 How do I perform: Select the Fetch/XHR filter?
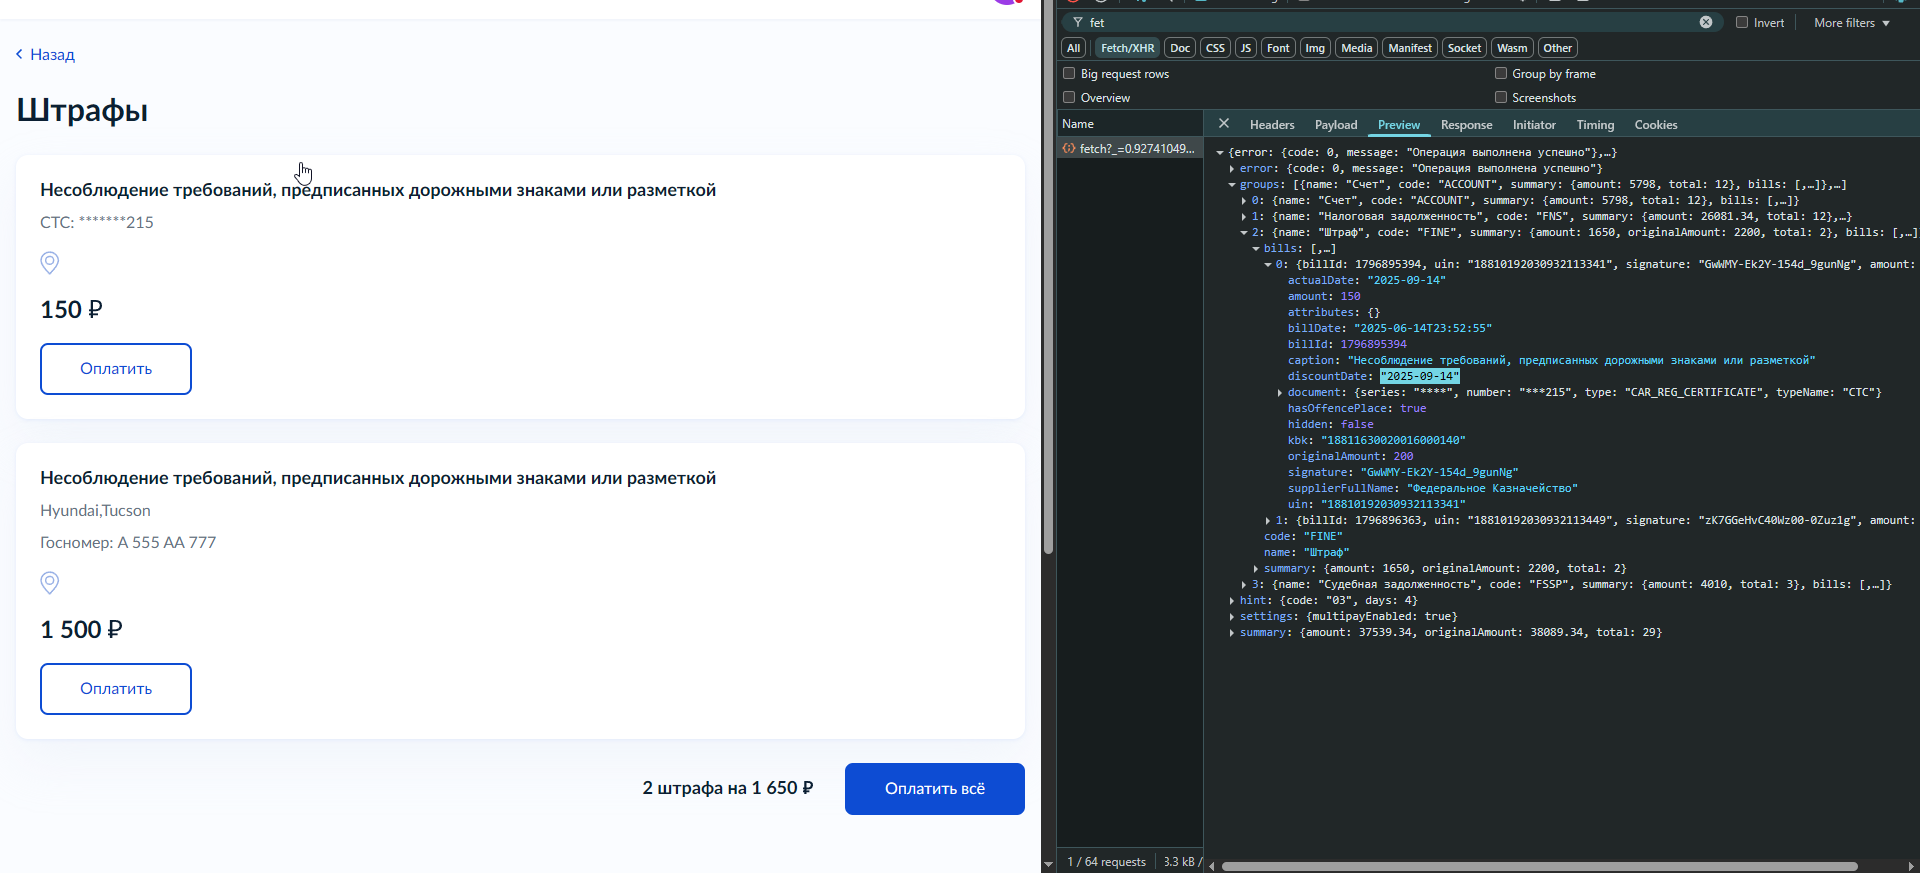click(1127, 48)
